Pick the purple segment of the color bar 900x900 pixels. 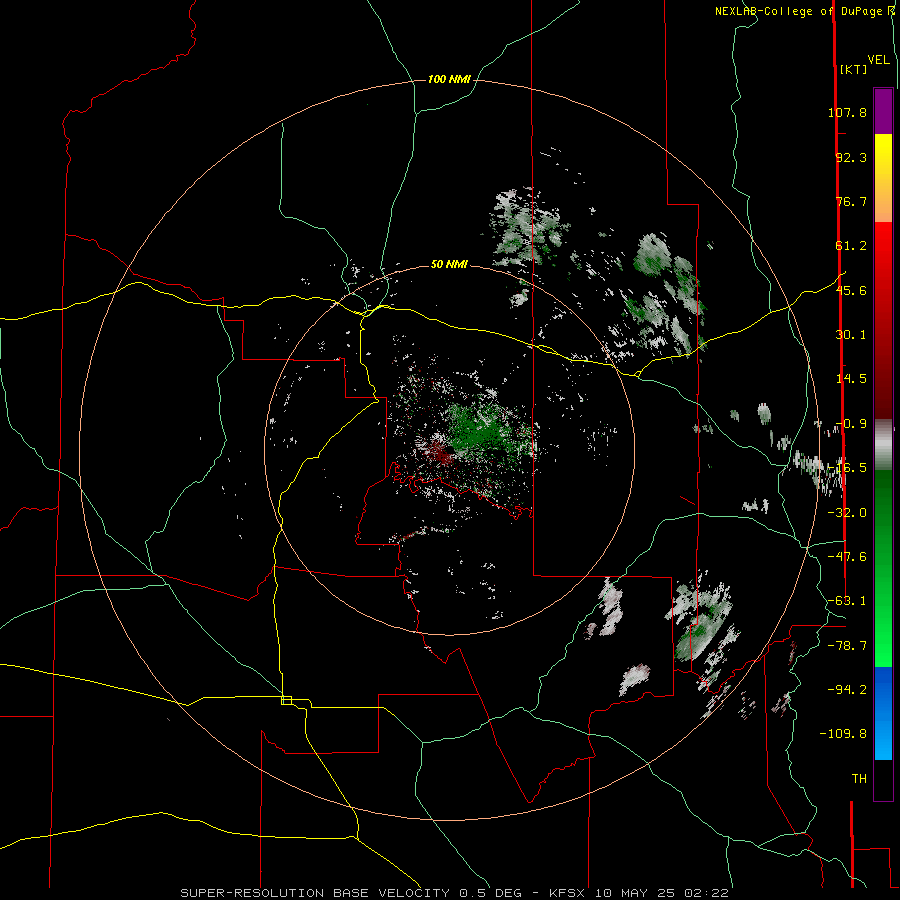pyautogui.click(x=883, y=111)
